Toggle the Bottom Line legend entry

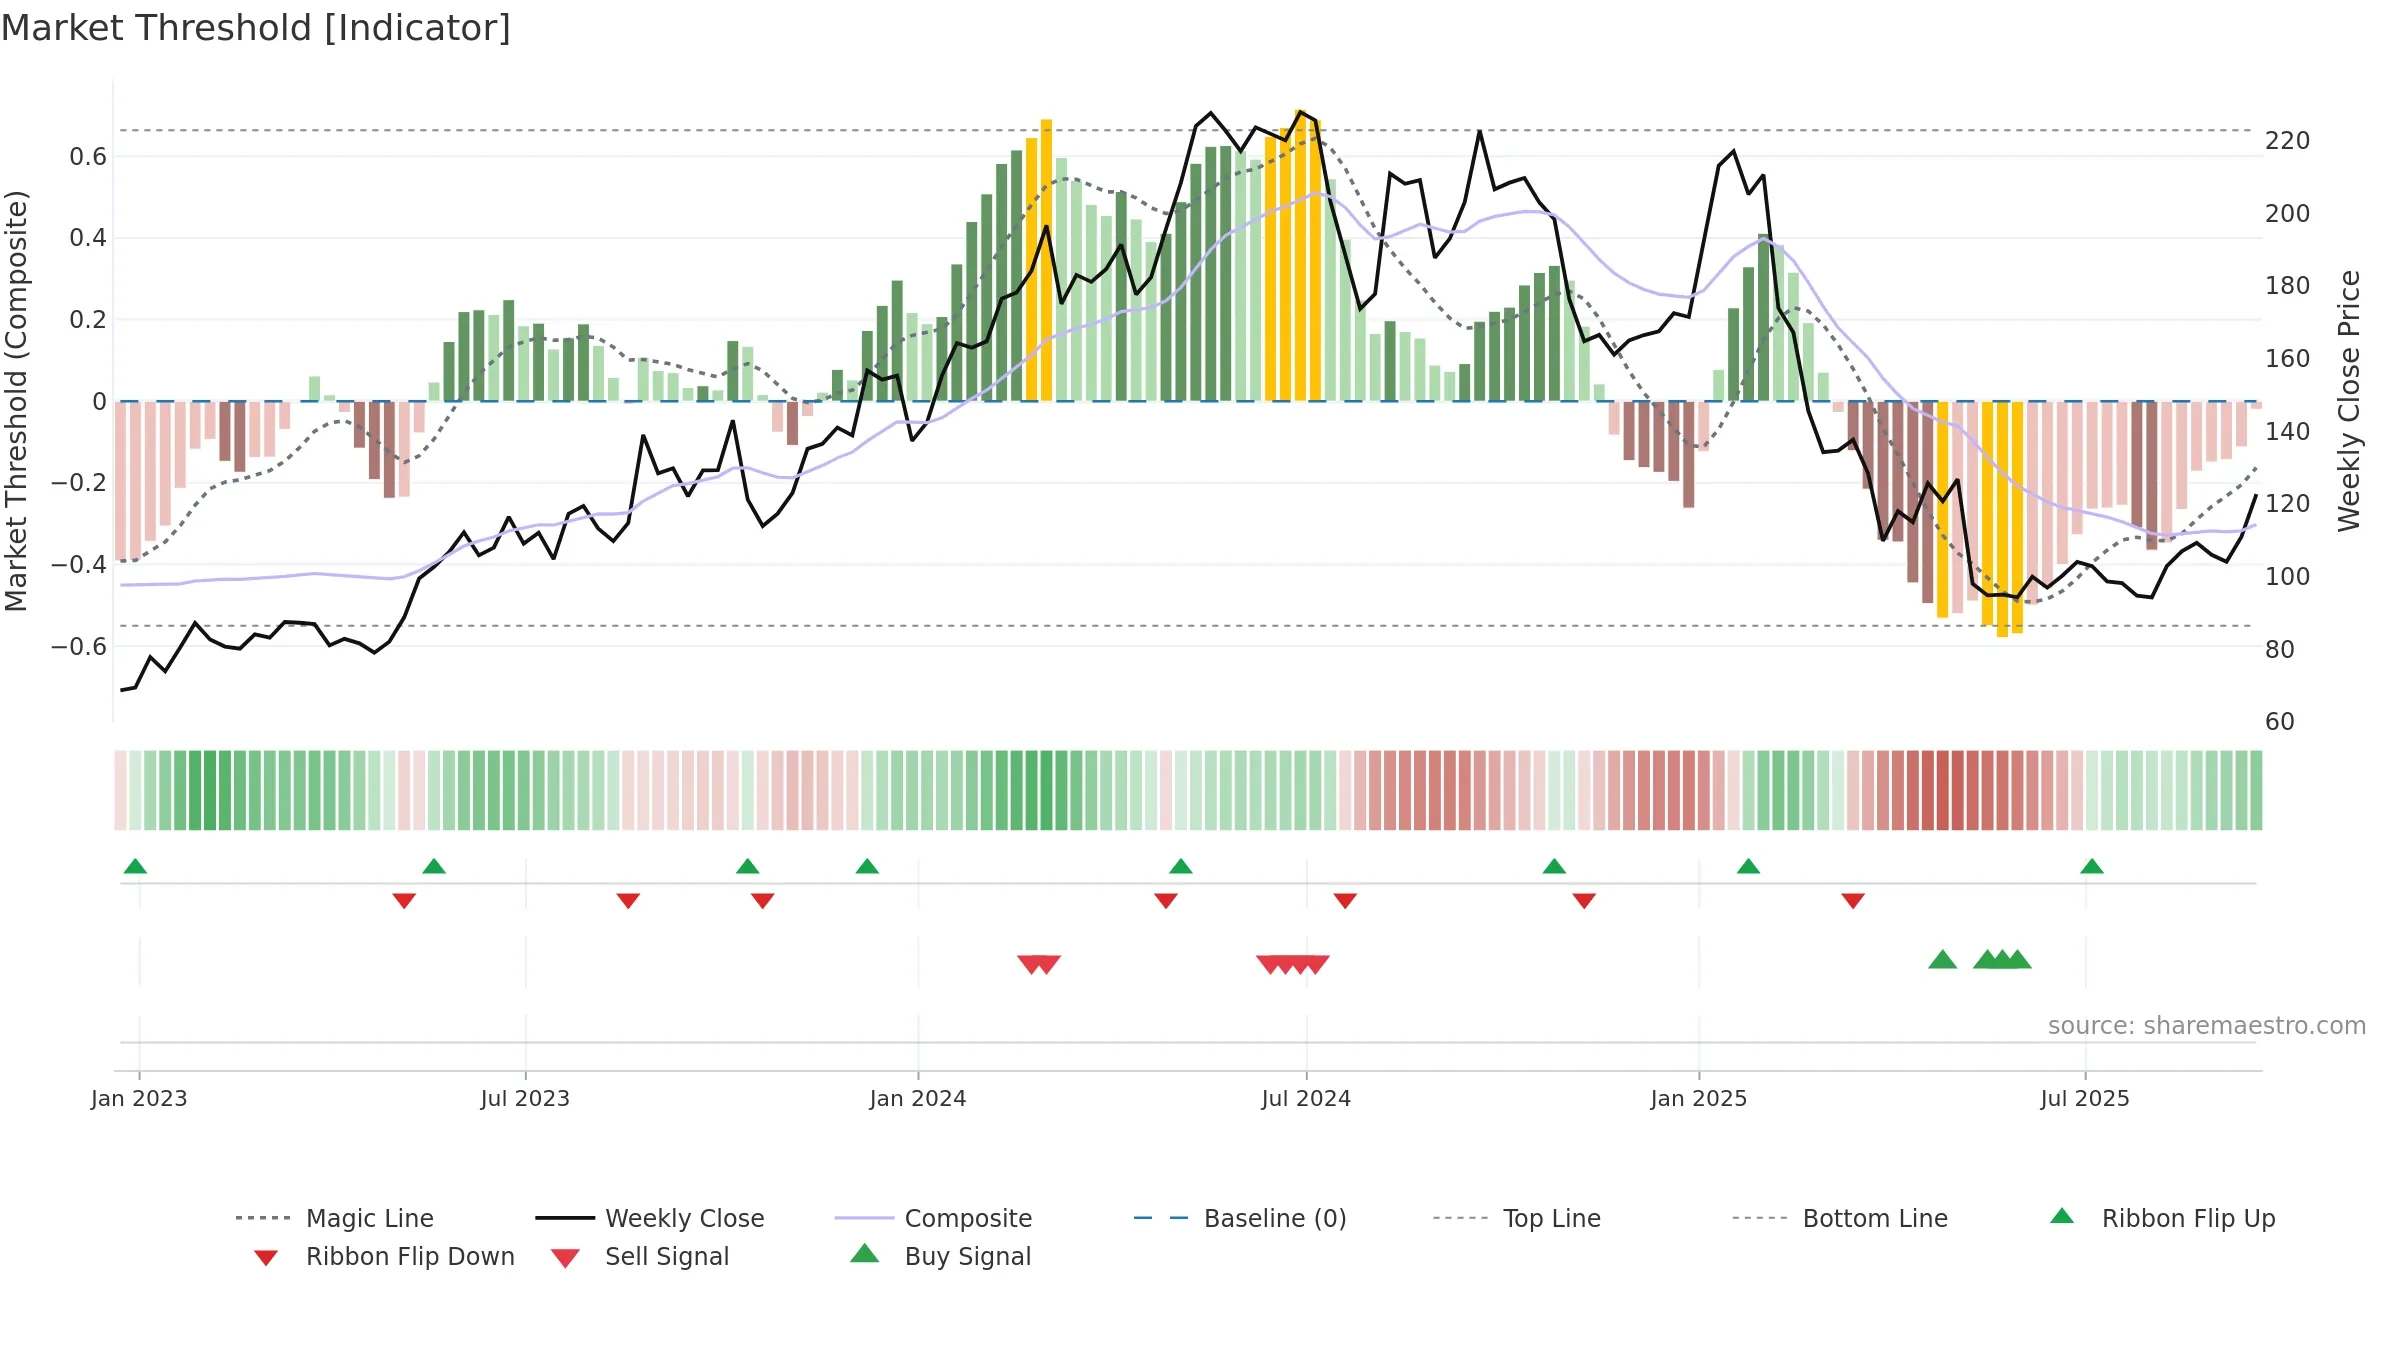(1840, 1218)
